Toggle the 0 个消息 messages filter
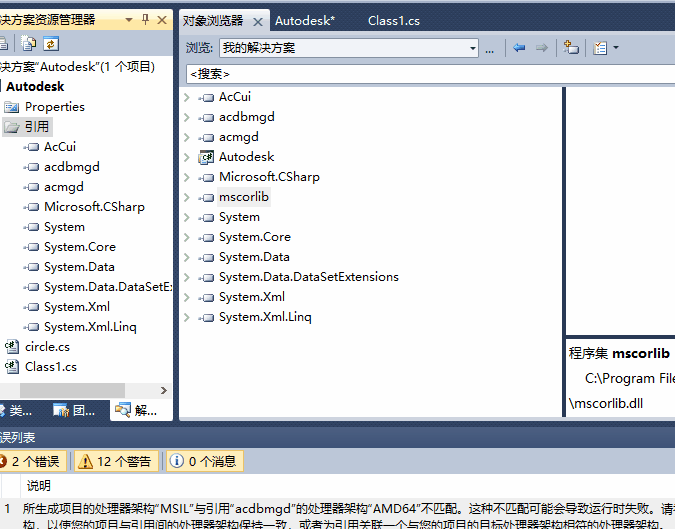This screenshot has width=675, height=529. 205,461
